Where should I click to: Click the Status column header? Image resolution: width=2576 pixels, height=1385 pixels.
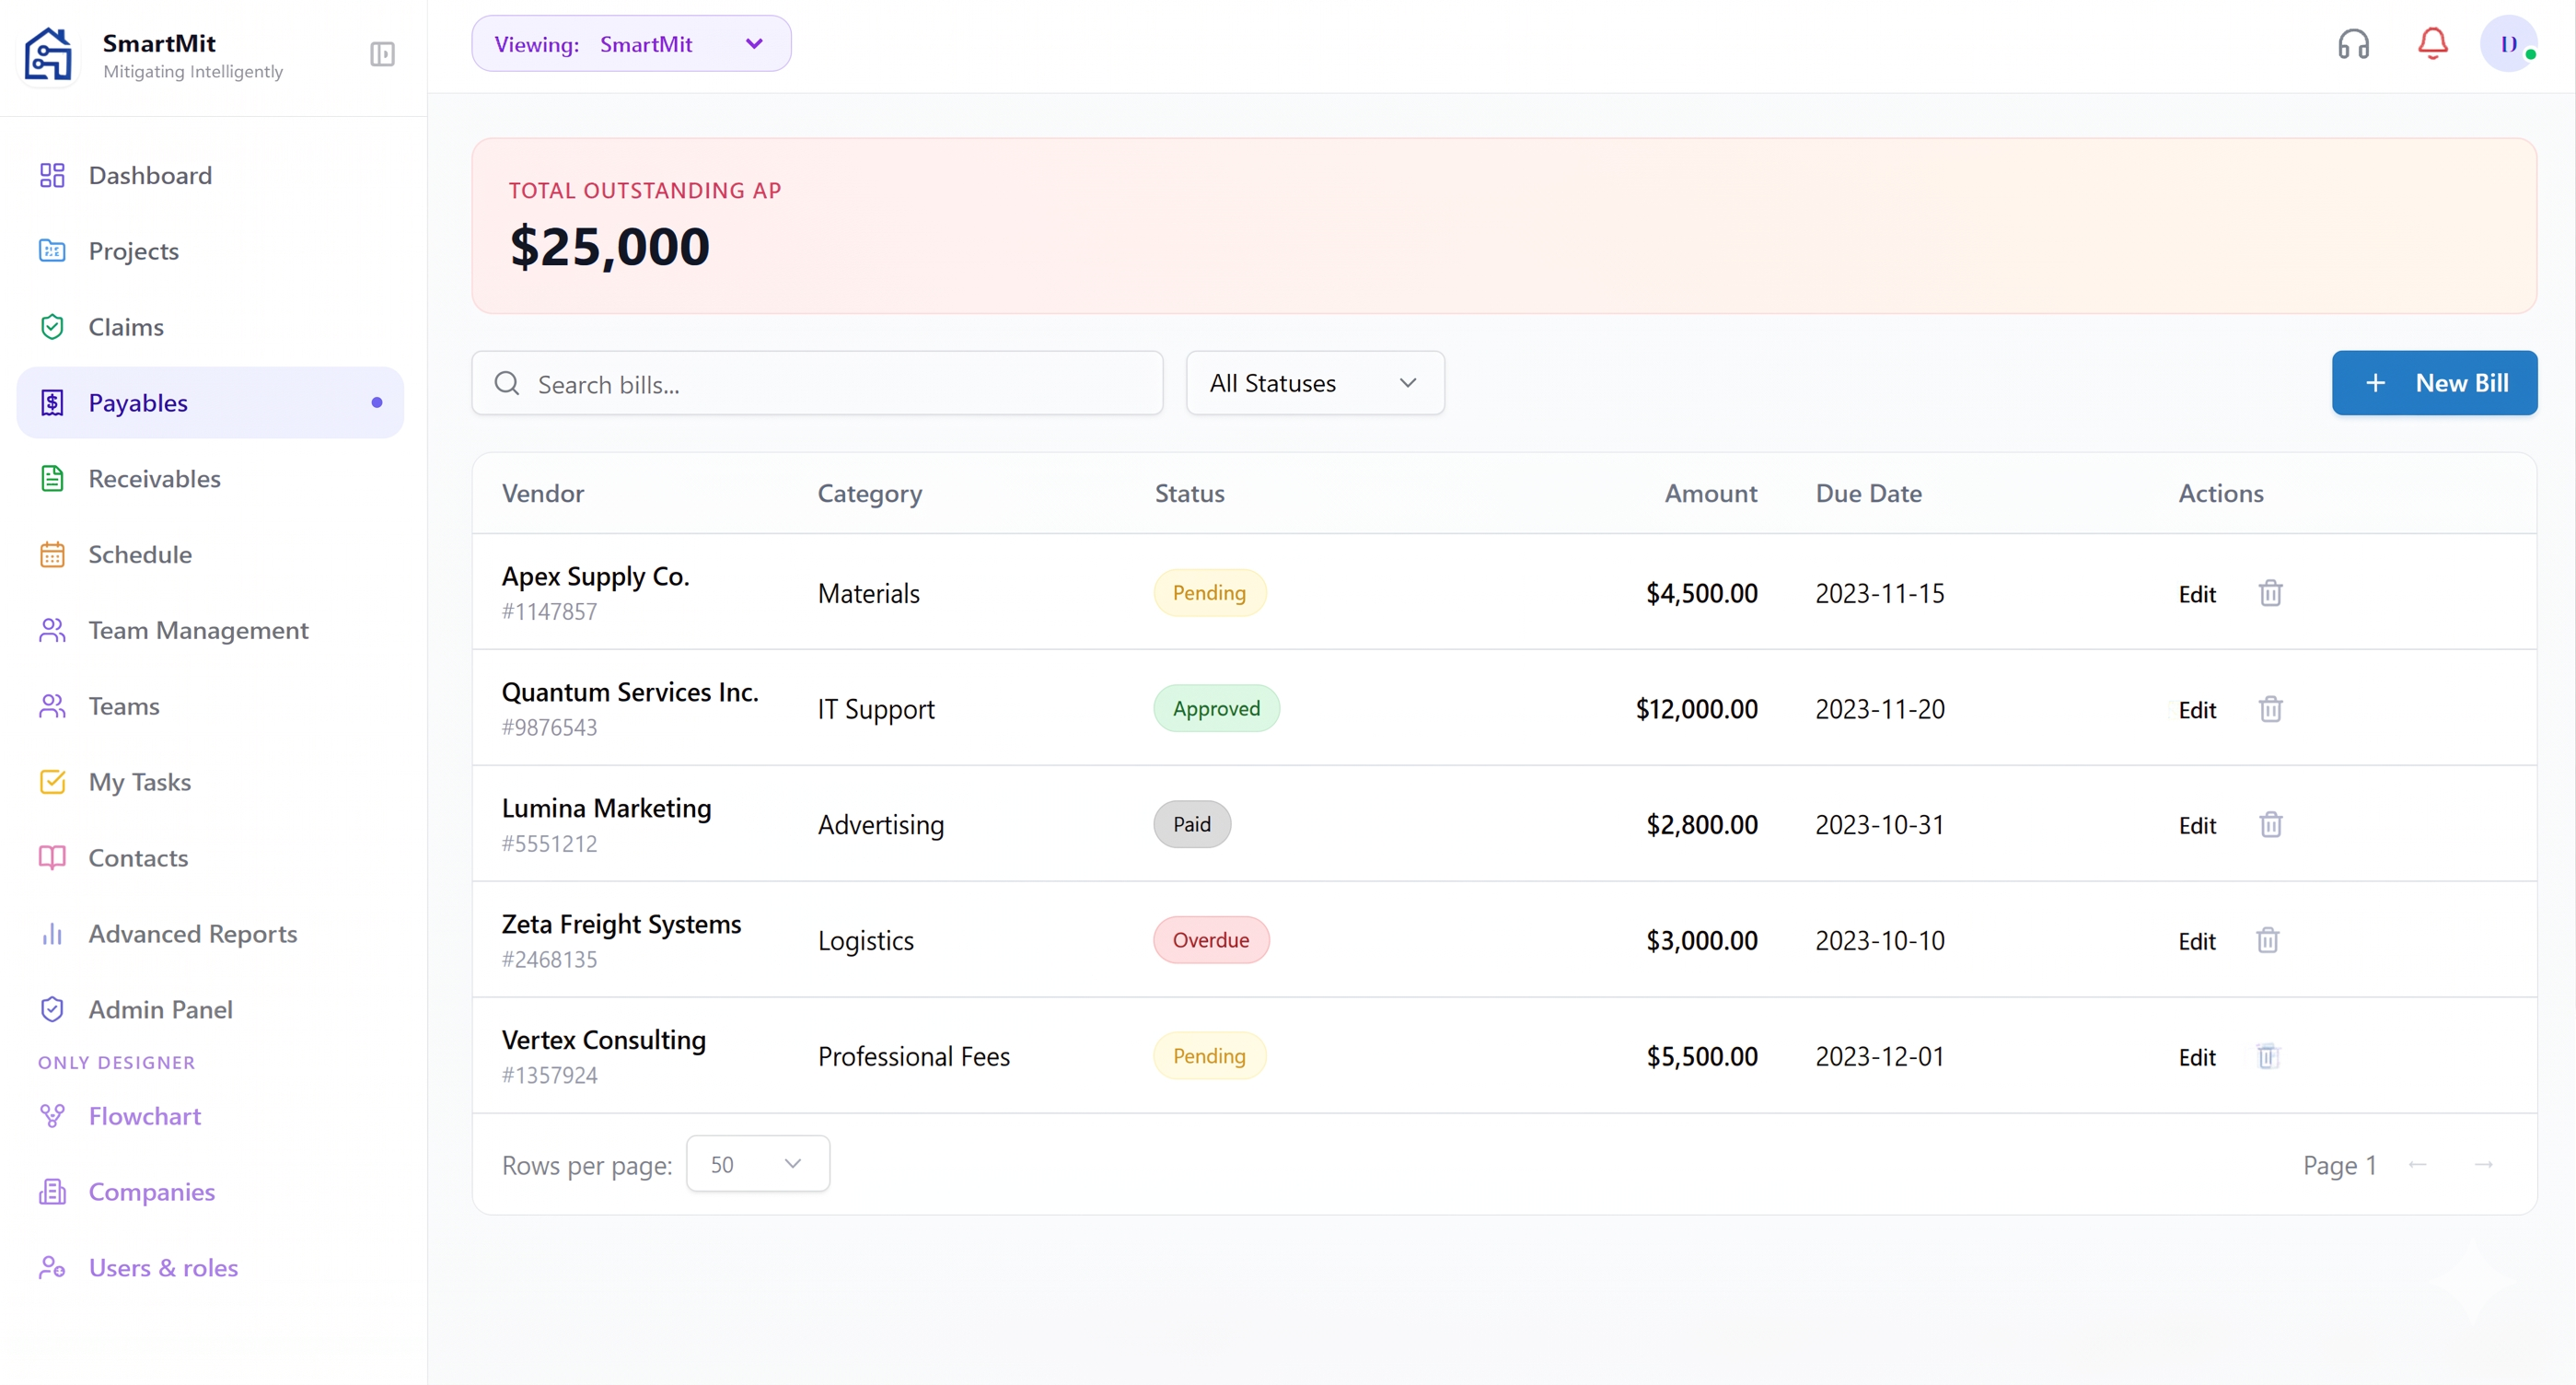(x=1189, y=493)
